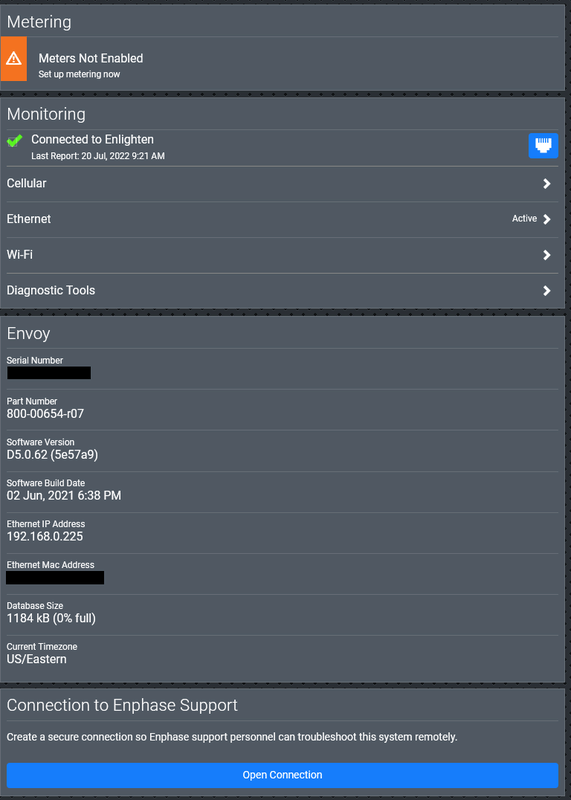Click the Database Size 1184 kB value
This screenshot has height=800, width=571.
point(51,618)
